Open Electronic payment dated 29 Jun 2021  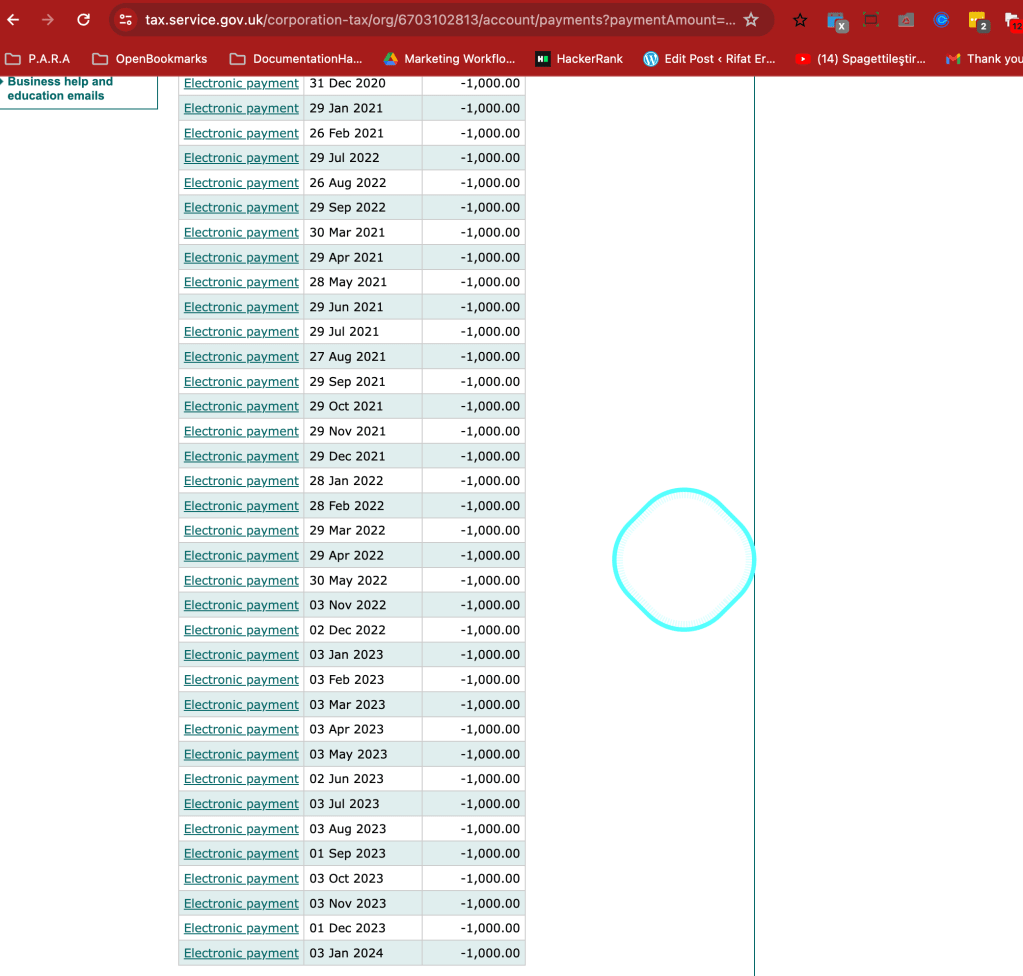pyautogui.click(x=241, y=307)
